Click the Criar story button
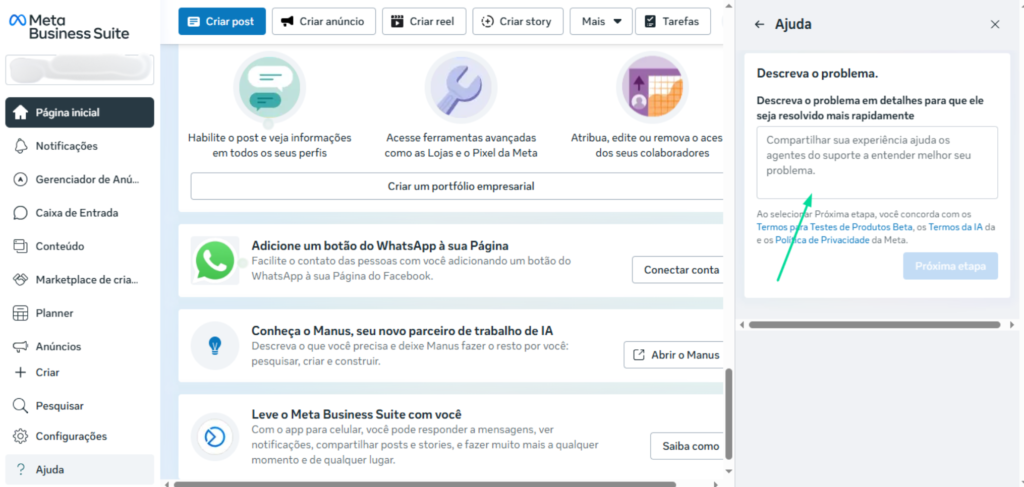Viewport: 1024px width, 487px height. [x=518, y=21]
